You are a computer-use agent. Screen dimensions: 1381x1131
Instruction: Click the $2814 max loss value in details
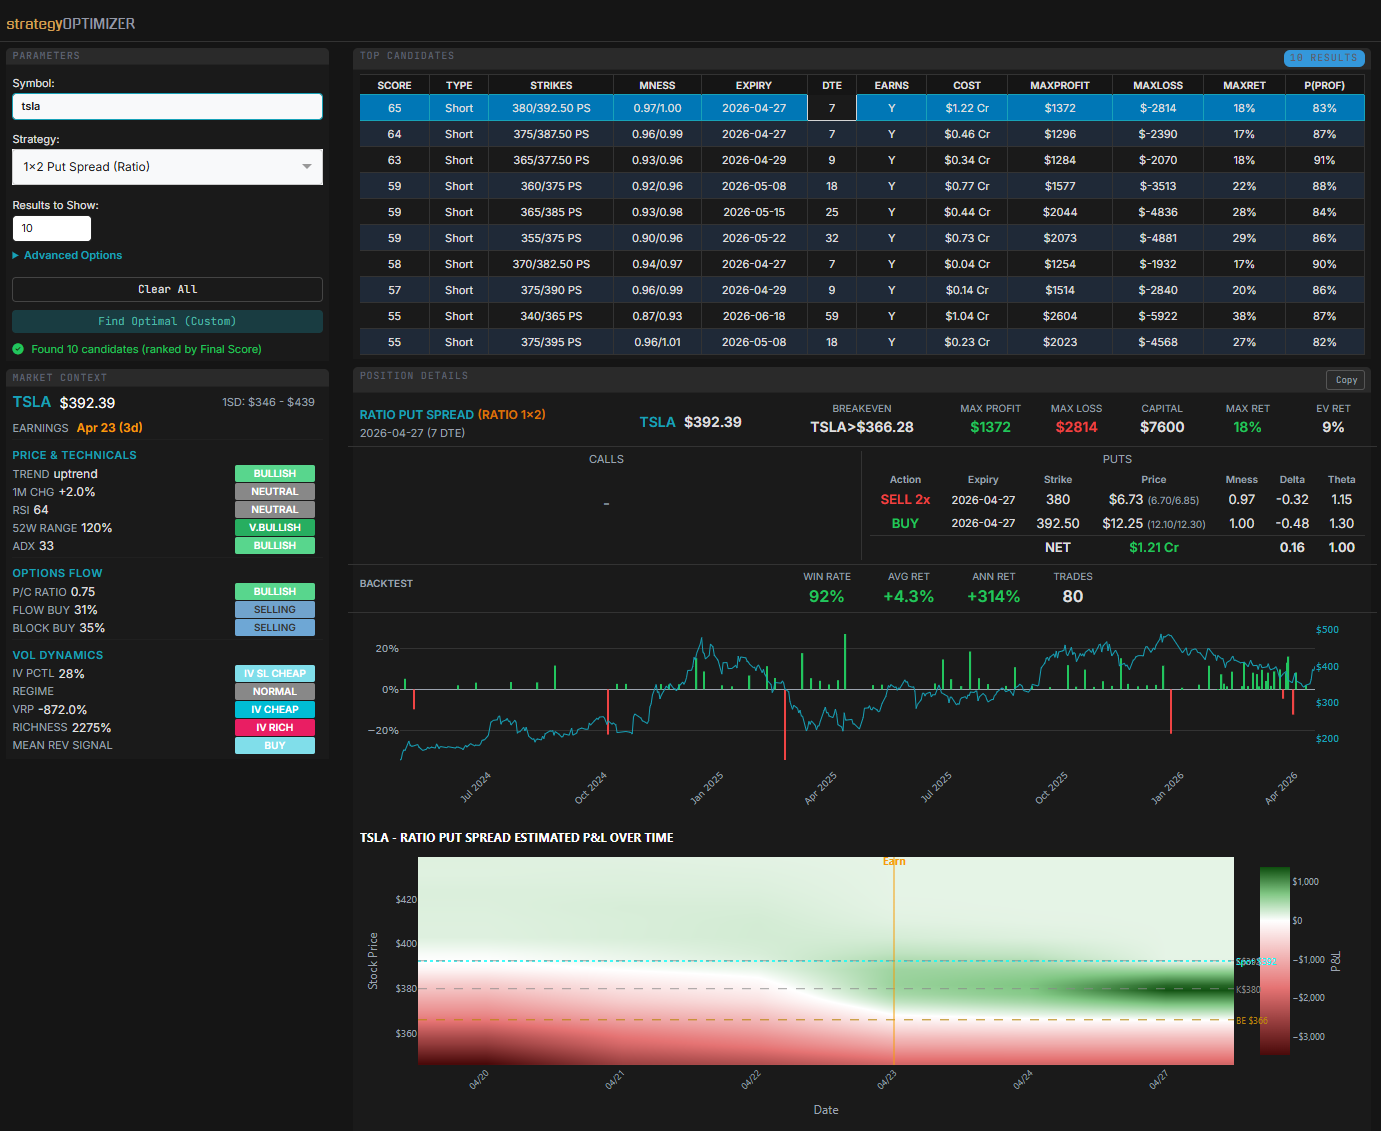coord(1076,427)
